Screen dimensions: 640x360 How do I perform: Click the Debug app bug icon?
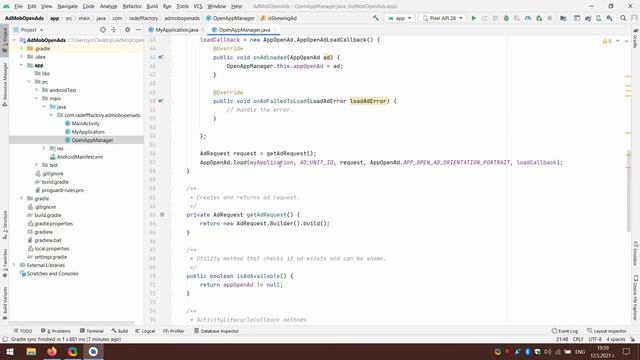point(506,18)
